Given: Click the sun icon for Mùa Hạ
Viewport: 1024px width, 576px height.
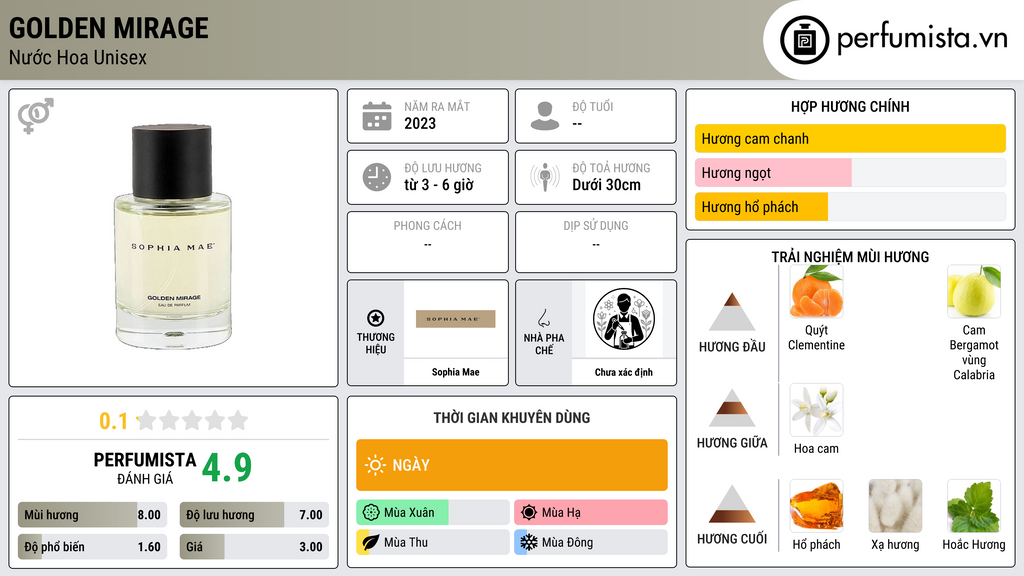Looking at the screenshot, I should 529,512.
